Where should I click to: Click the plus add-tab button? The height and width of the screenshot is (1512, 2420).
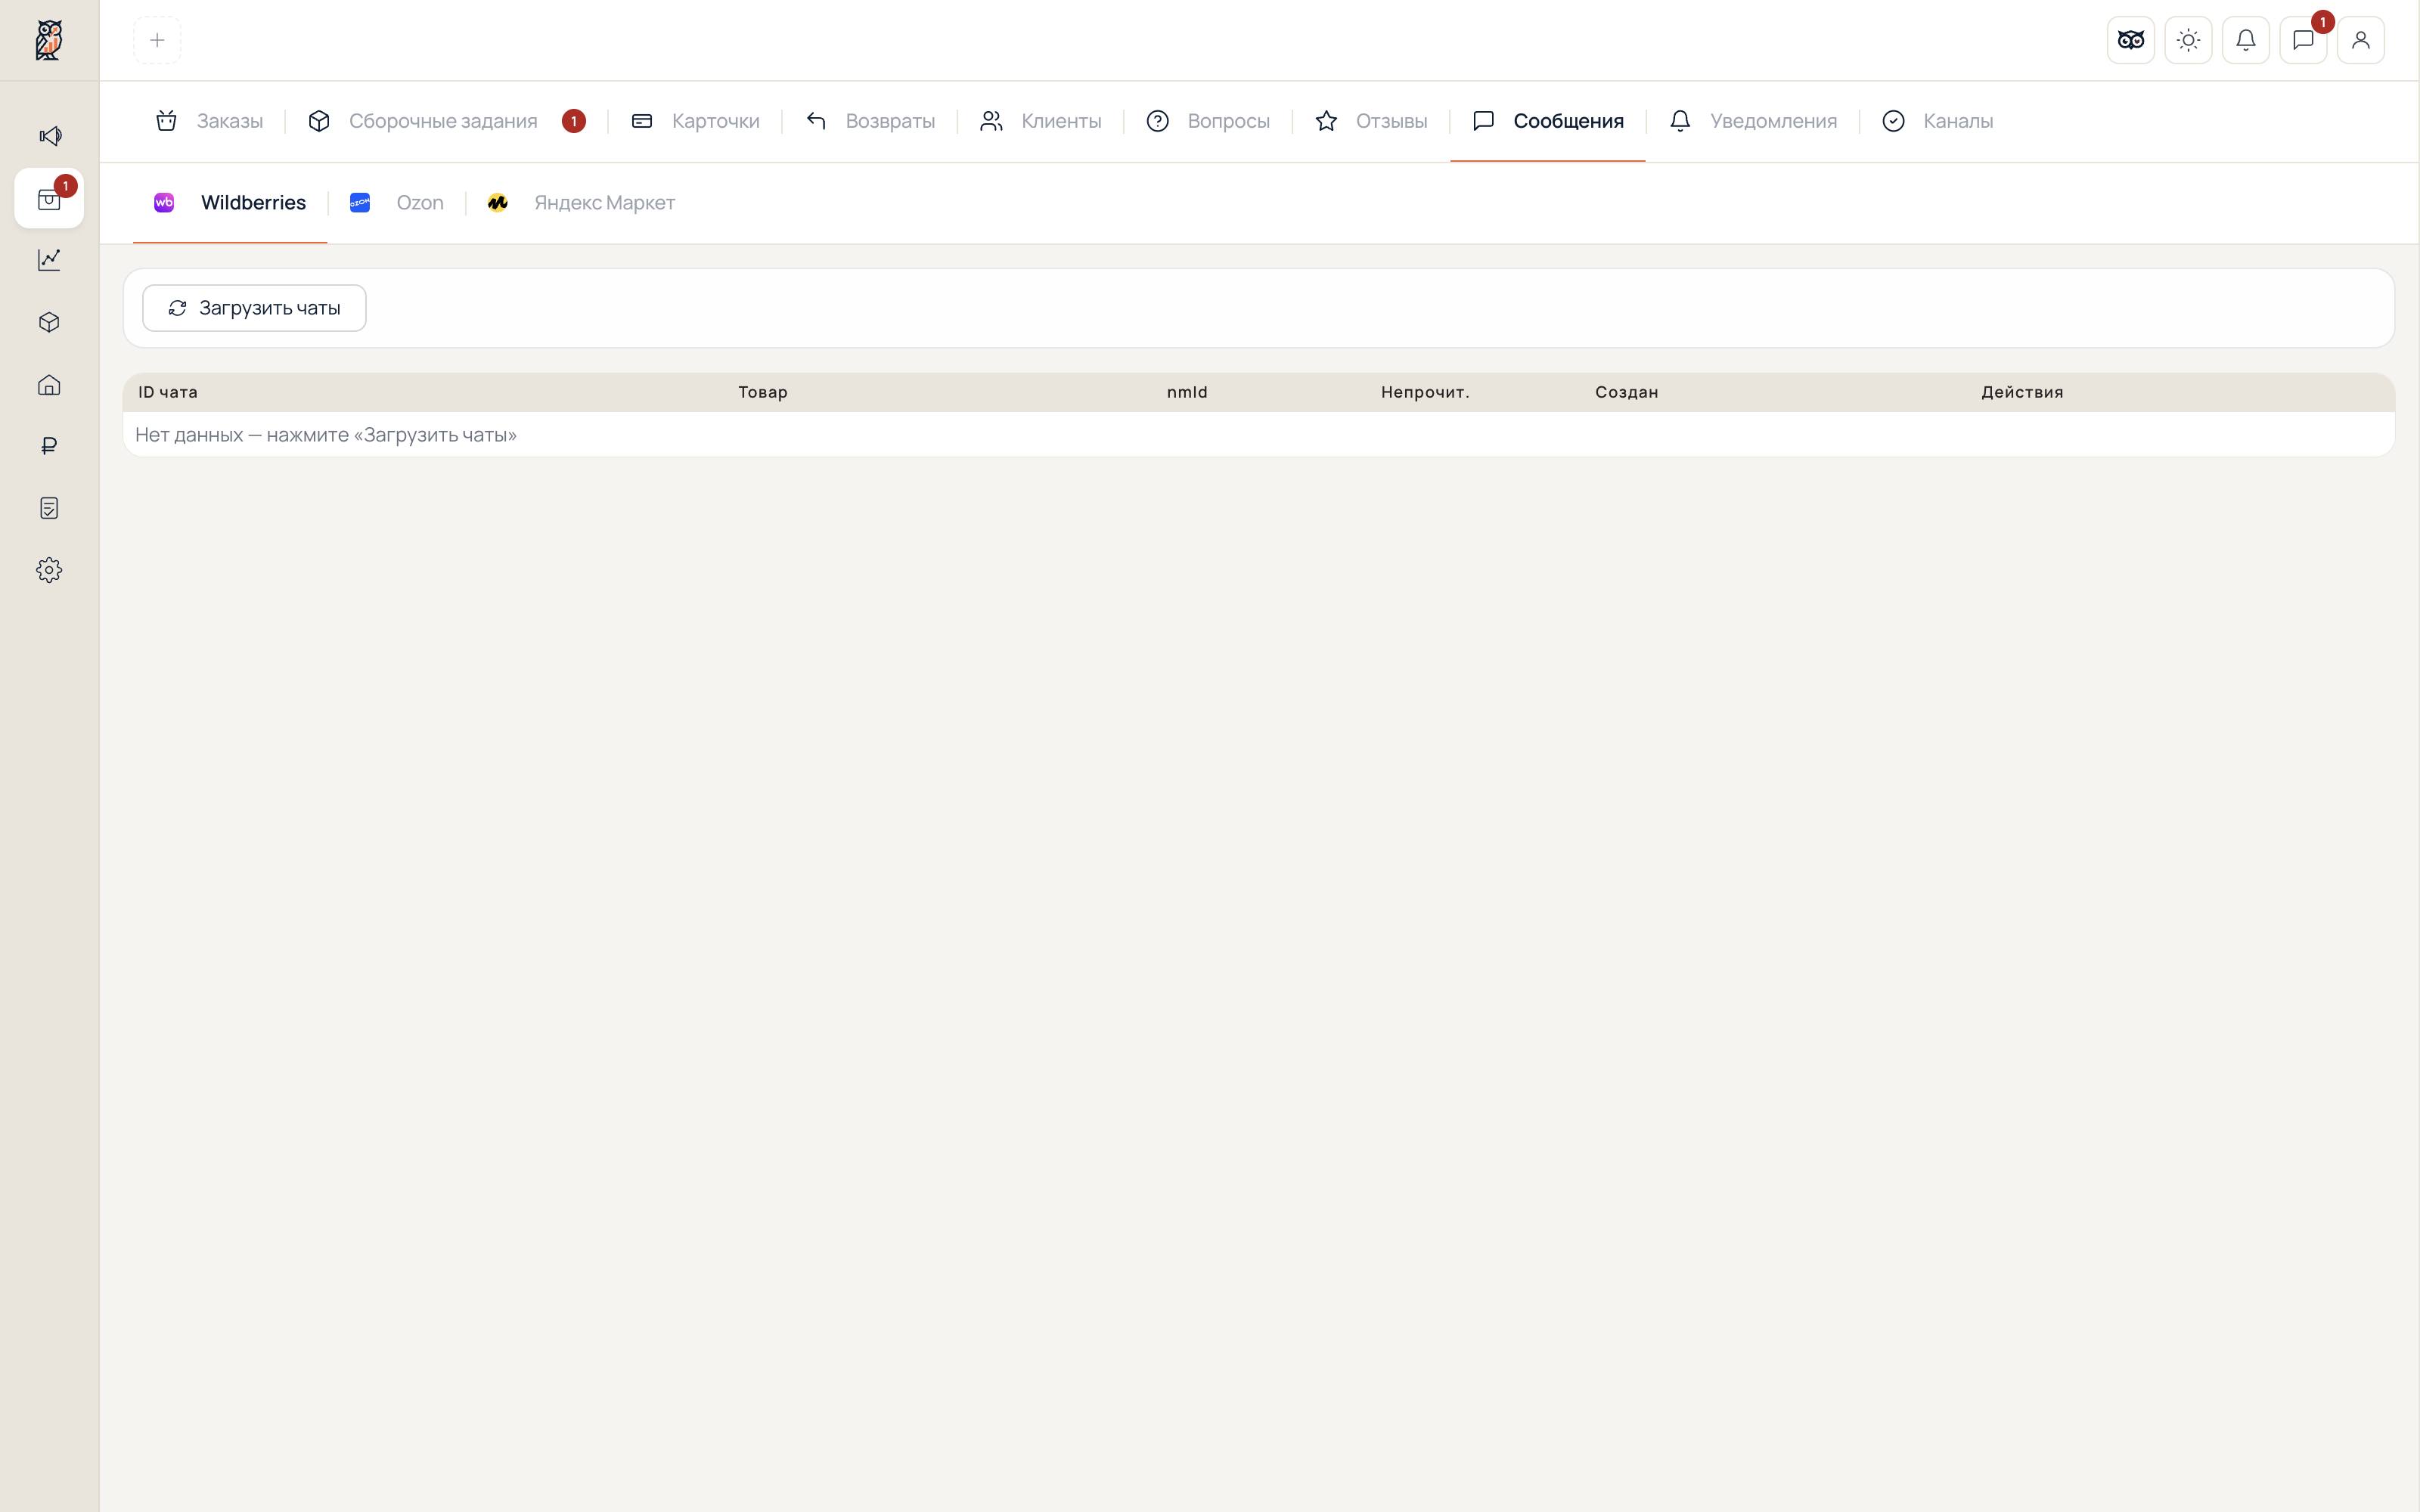coord(157,40)
